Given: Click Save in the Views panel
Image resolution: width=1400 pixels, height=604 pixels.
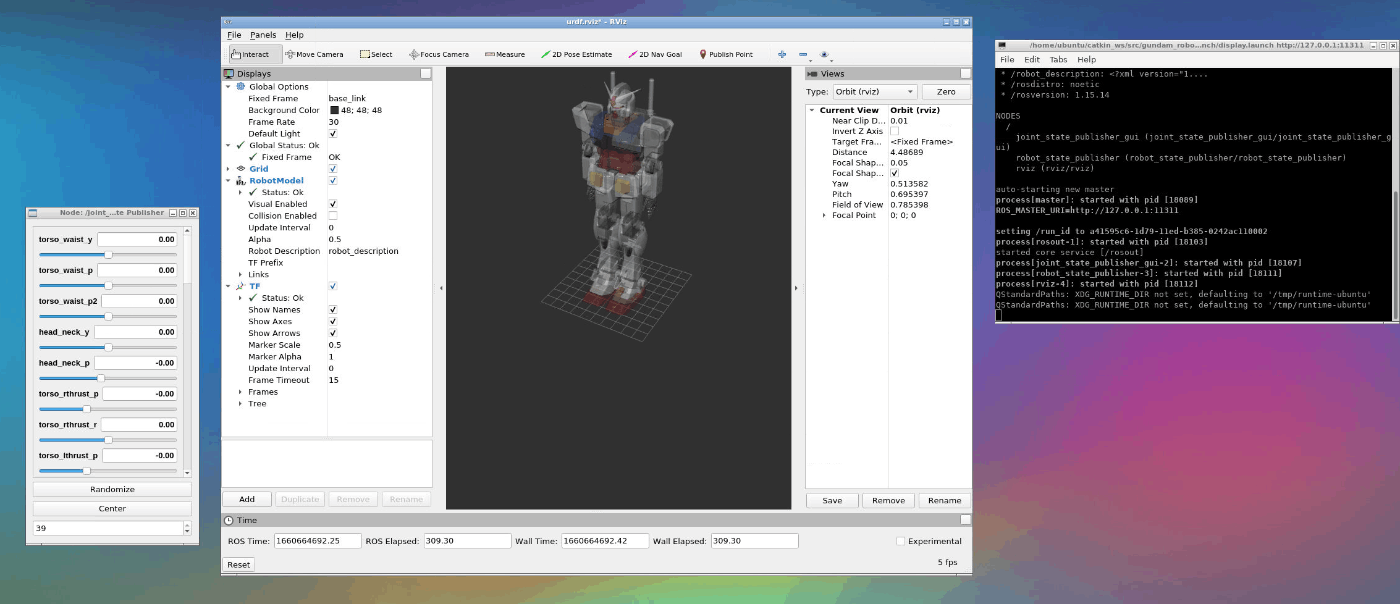Looking at the screenshot, I should coord(832,500).
